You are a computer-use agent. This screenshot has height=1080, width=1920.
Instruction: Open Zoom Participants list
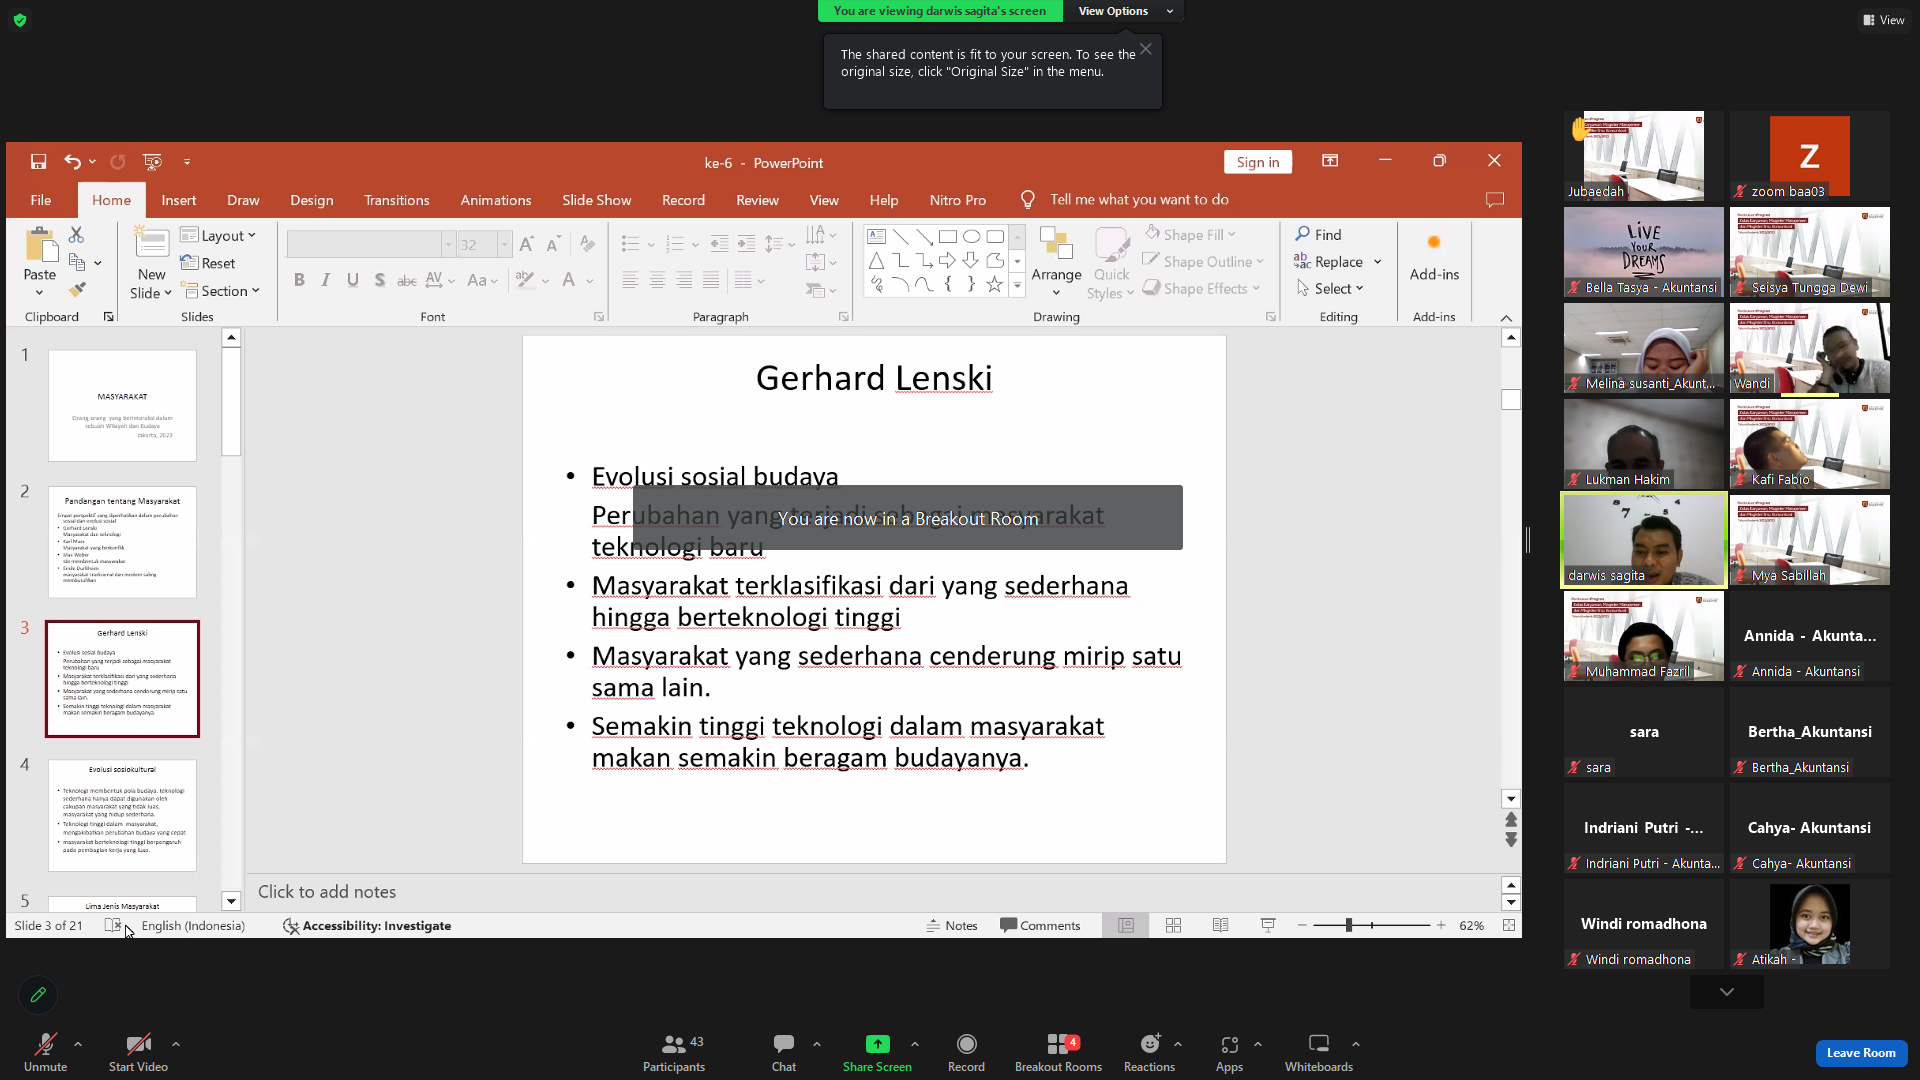[x=674, y=1053]
